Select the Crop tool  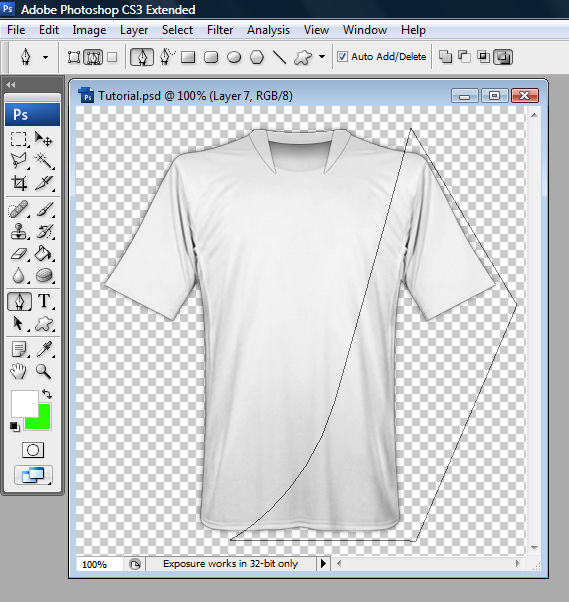click(x=18, y=183)
